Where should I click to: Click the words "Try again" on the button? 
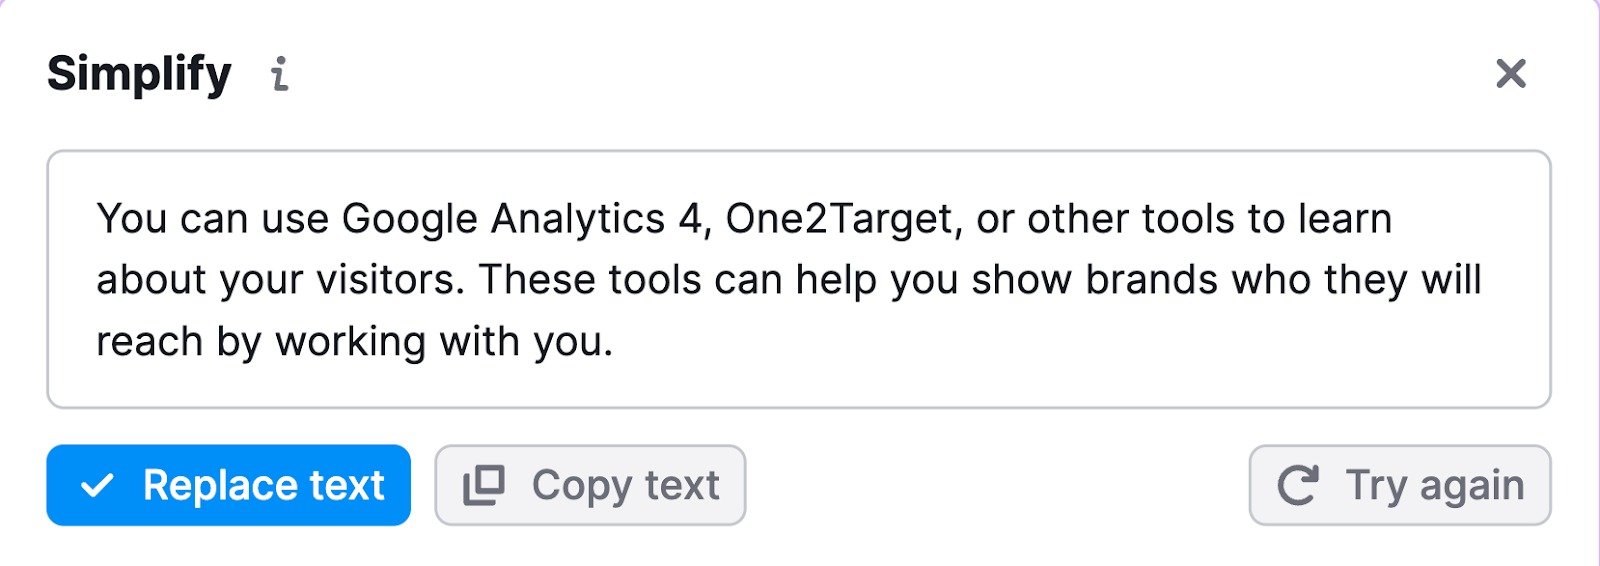pyautogui.click(x=1435, y=486)
